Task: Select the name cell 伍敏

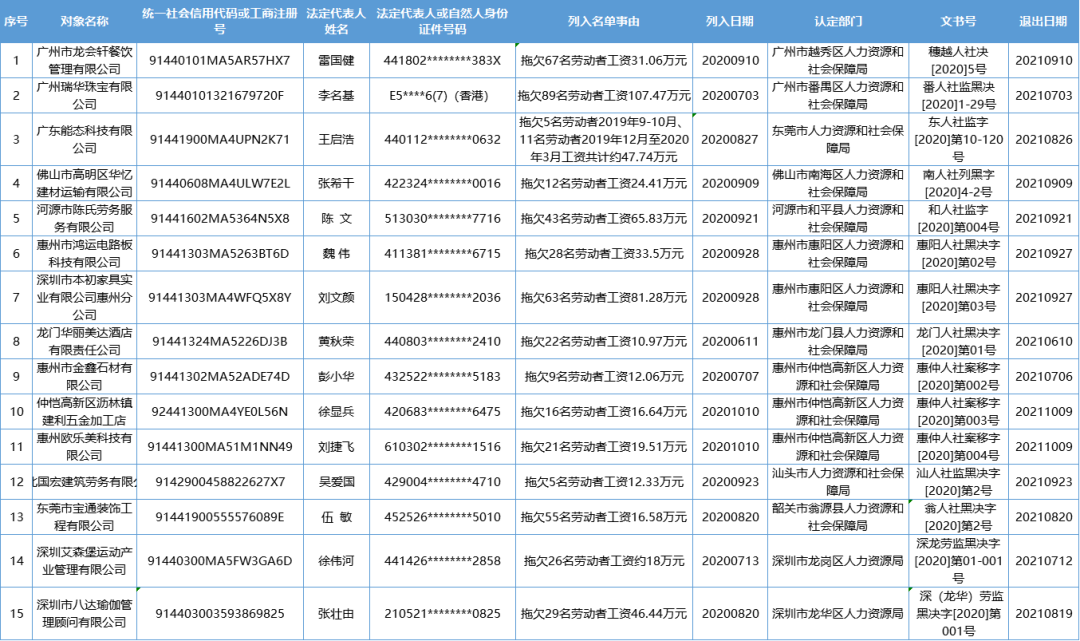Action: [336, 517]
